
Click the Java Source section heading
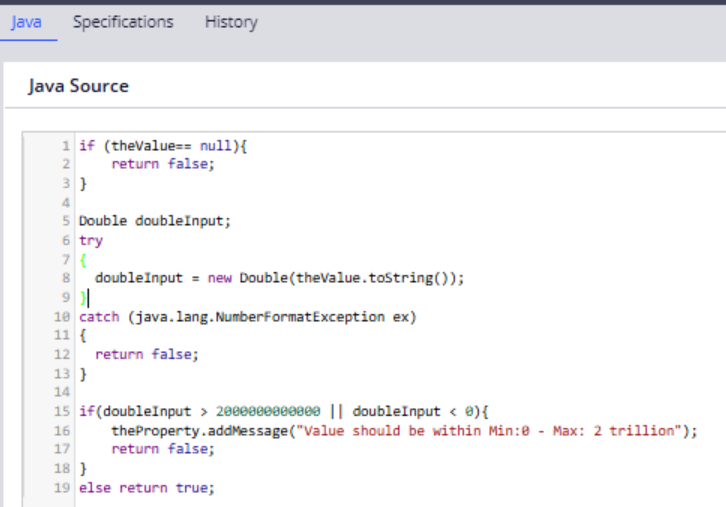[x=78, y=86]
